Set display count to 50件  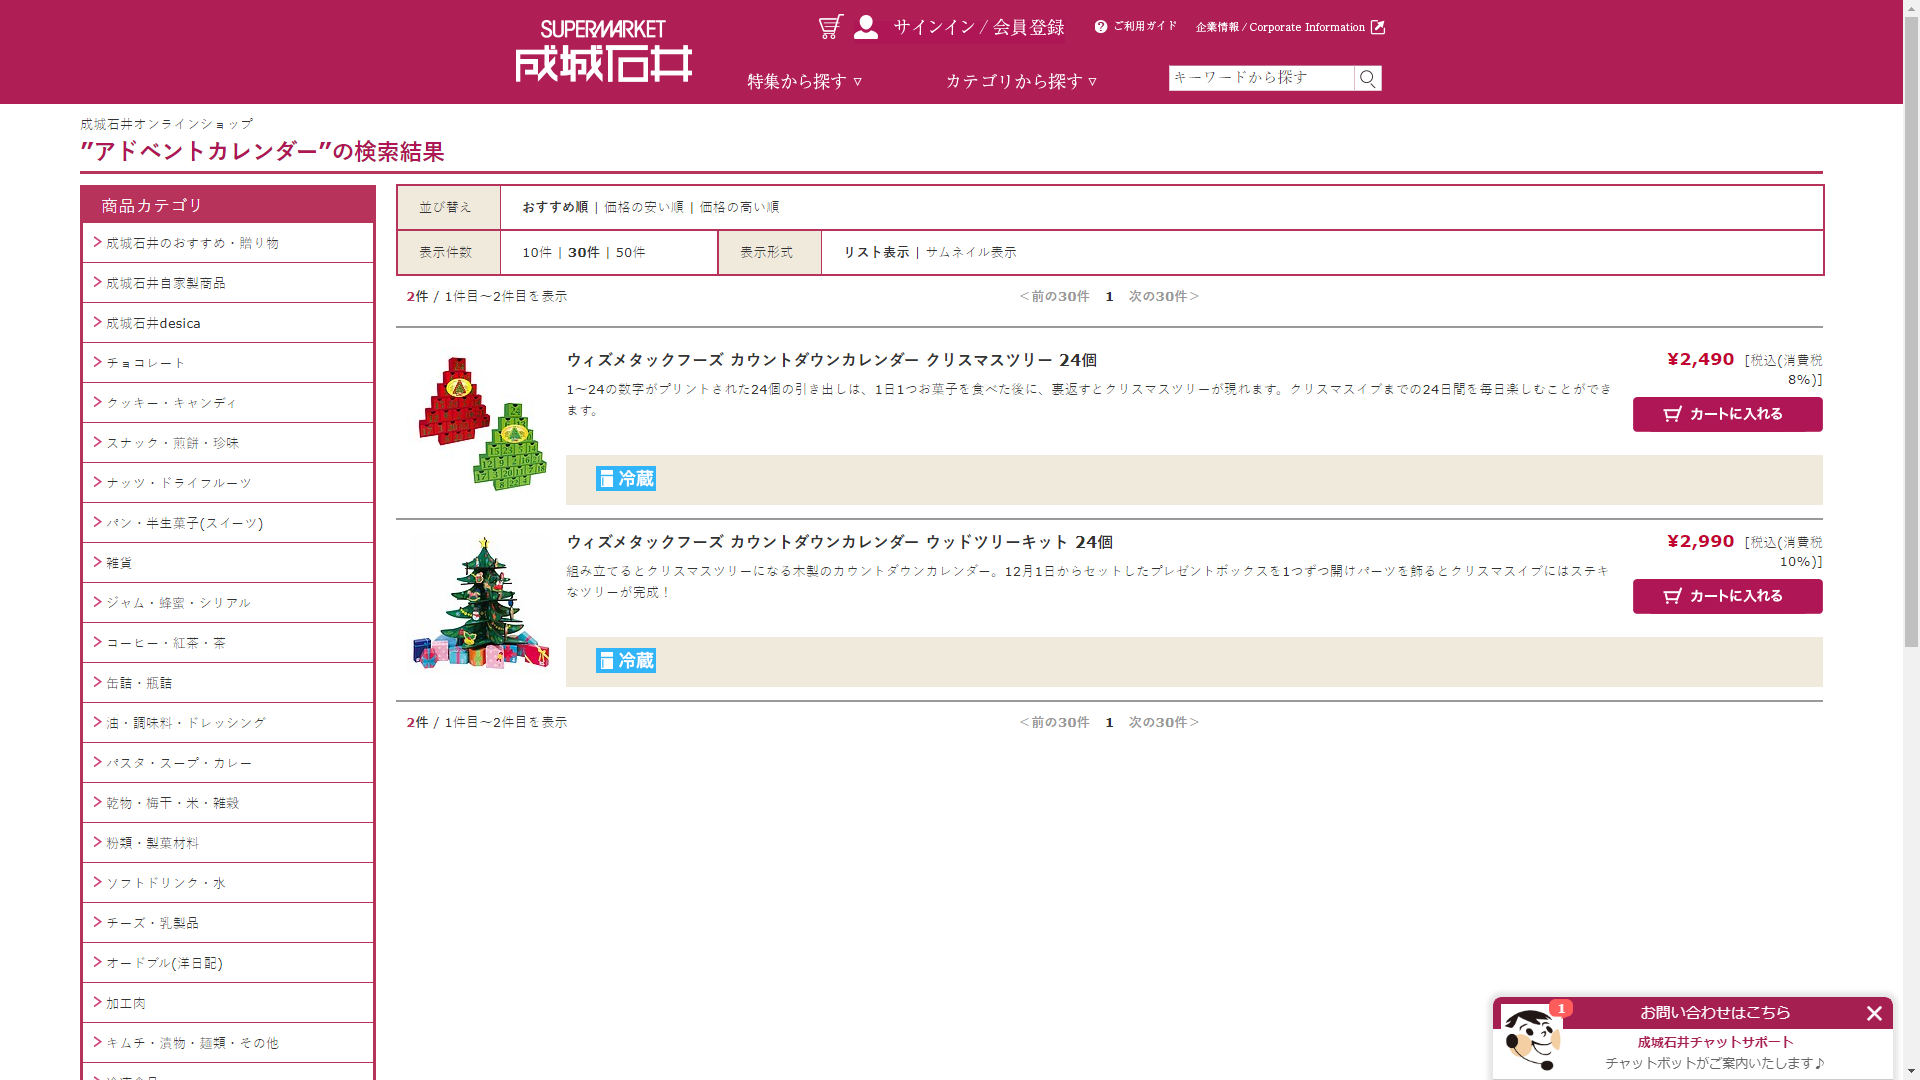coord(630,252)
